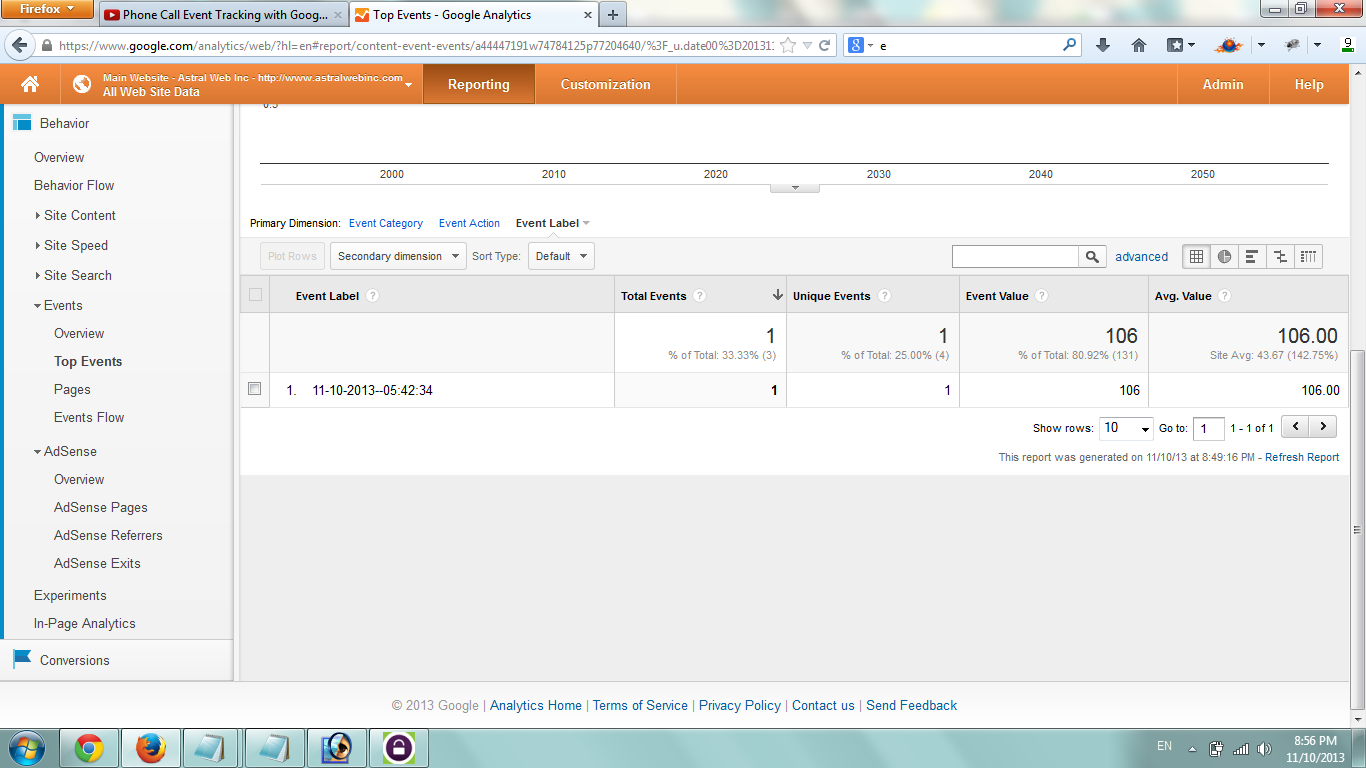The image size is (1366, 768).
Task: Switch to the Pivot table view
Action: coord(1308,256)
